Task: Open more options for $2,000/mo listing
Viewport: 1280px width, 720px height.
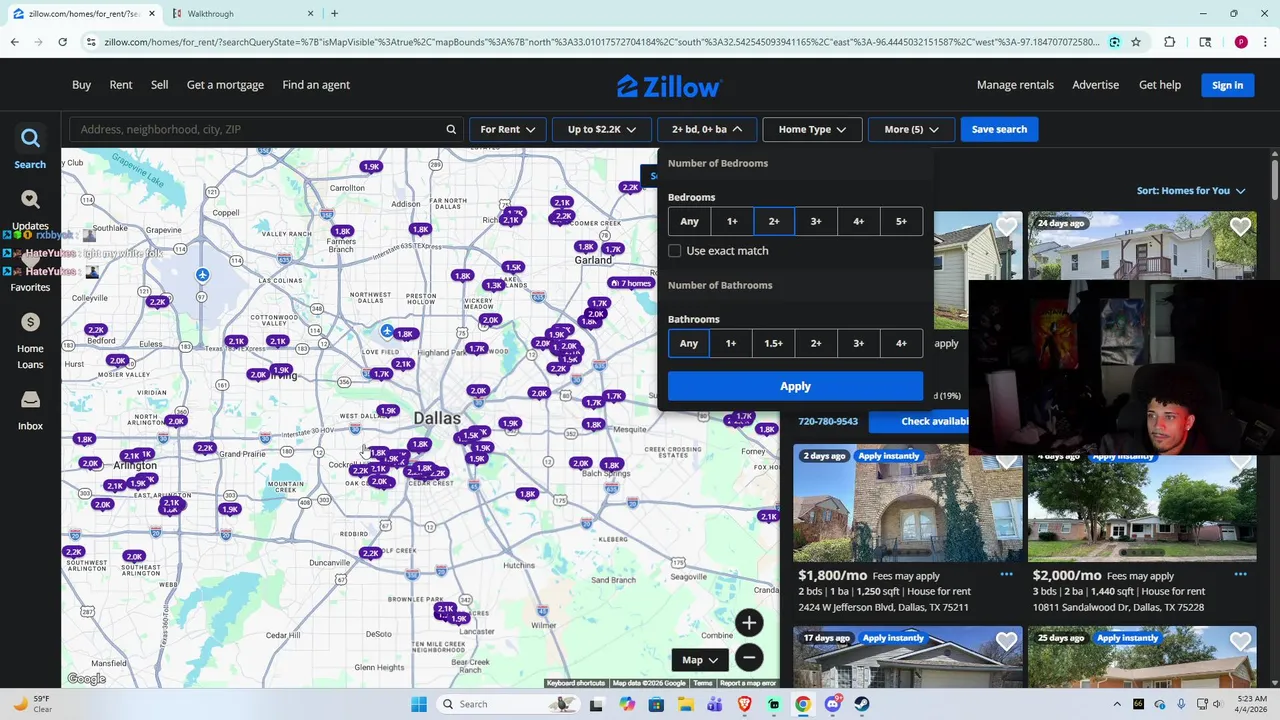Action: 1240,575
